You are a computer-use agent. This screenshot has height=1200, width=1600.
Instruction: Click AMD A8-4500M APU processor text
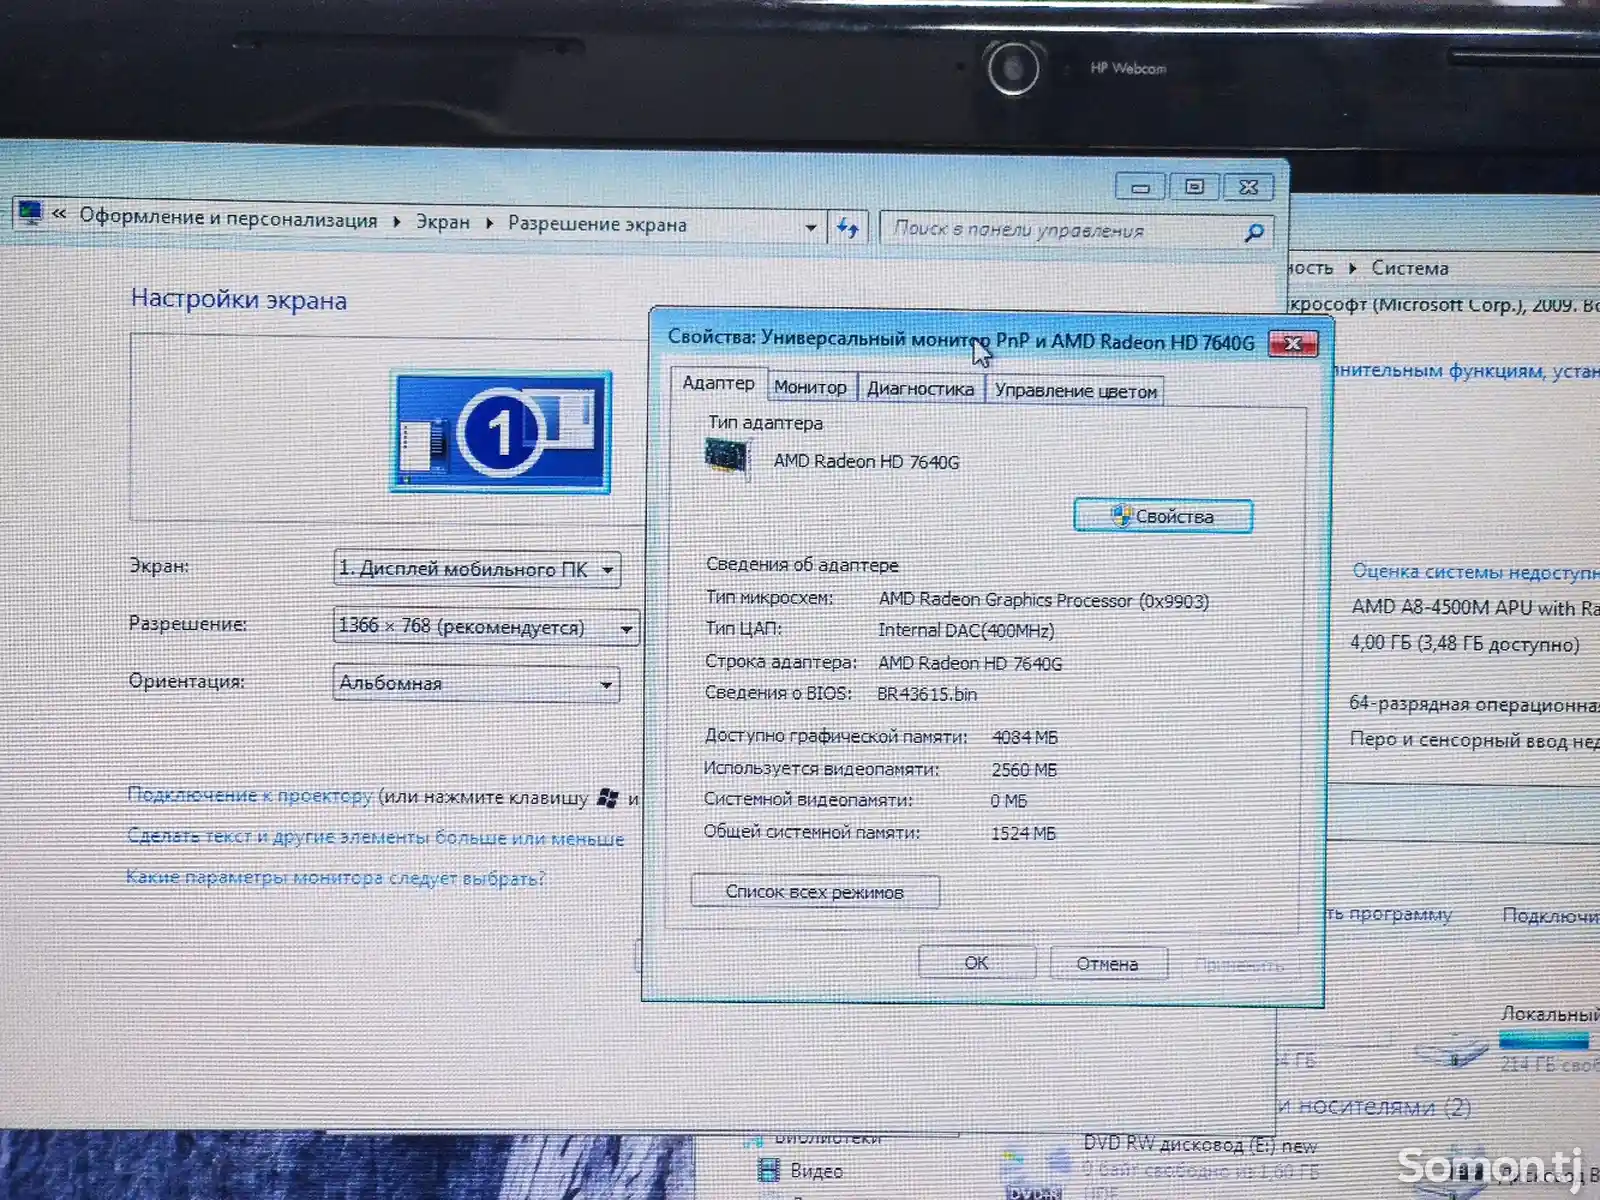tap(1476, 607)
